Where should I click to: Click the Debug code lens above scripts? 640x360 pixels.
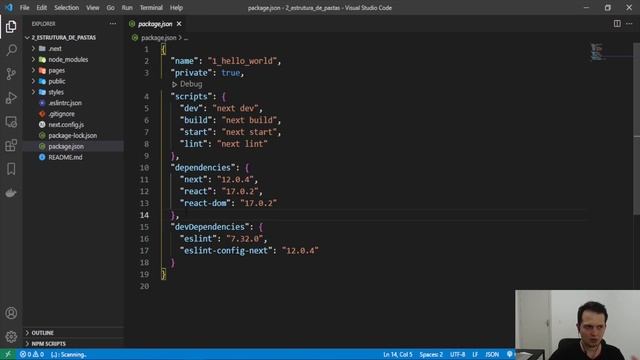pyautogui.click(x=187, y=84)
